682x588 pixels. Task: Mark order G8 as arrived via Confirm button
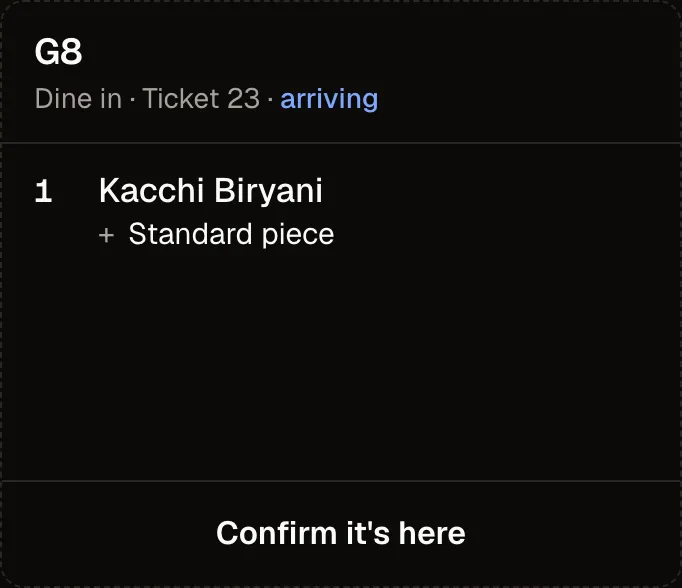(341, 534)
